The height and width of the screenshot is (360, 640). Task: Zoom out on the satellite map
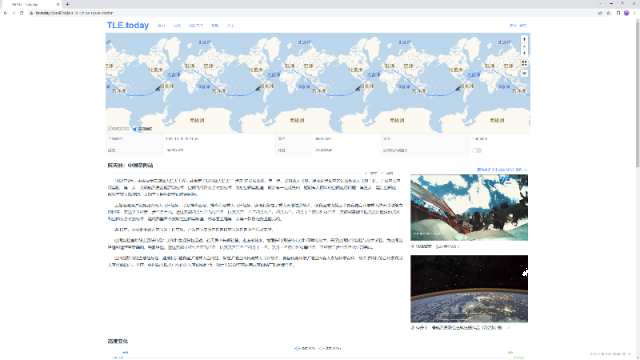[x=524, y=46]
